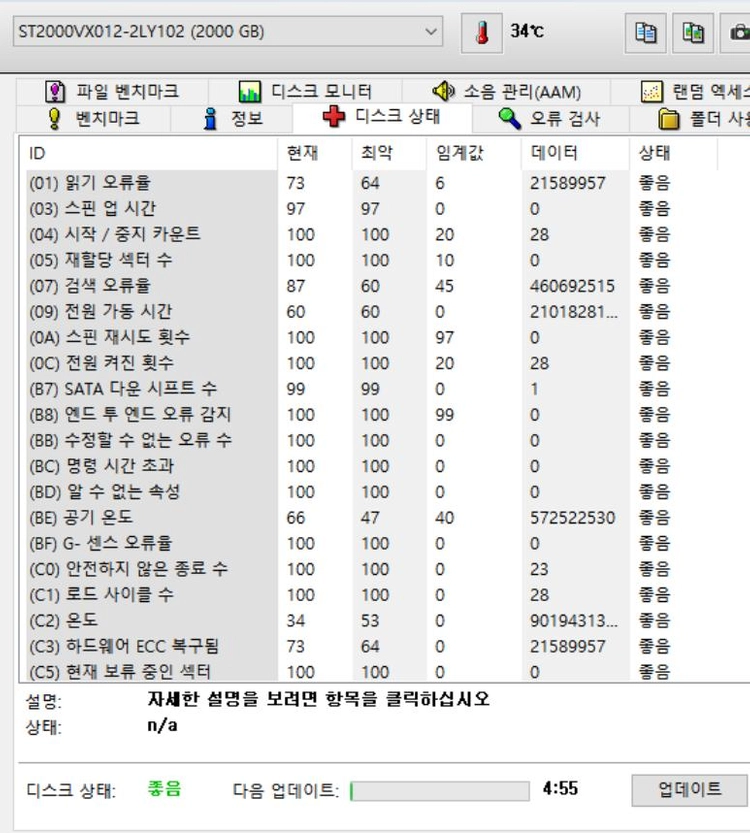Select the (C2) 온도 row
The width and height of the screenshot is (750, 833).
(x=372, y=621)
